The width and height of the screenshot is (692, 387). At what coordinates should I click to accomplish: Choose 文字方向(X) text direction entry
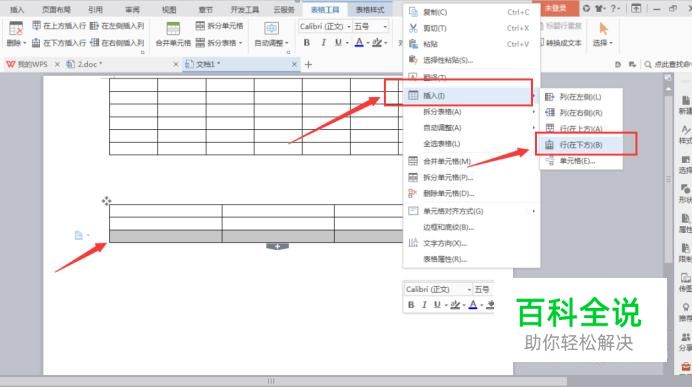470,243
